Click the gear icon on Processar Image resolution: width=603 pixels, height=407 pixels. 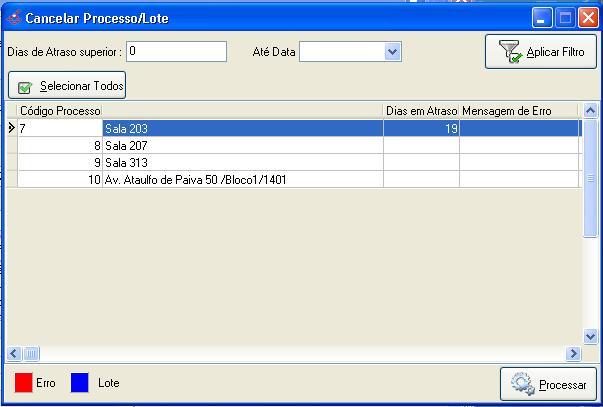click(x=522, y=384)
